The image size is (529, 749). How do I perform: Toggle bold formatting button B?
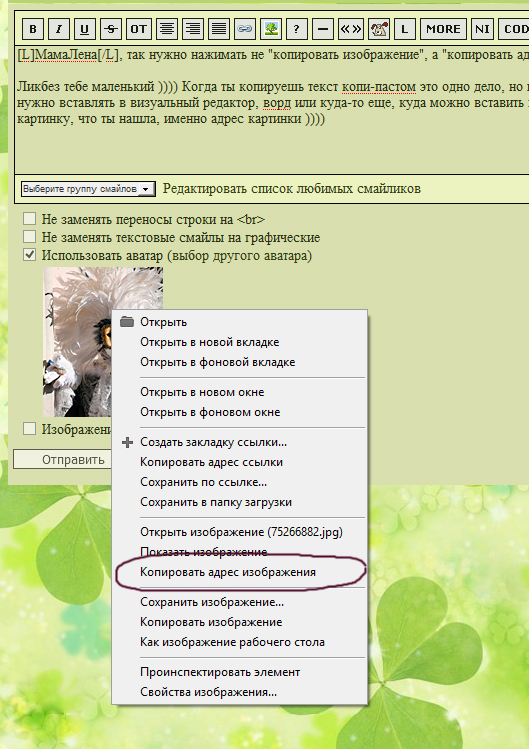[33, 29]
